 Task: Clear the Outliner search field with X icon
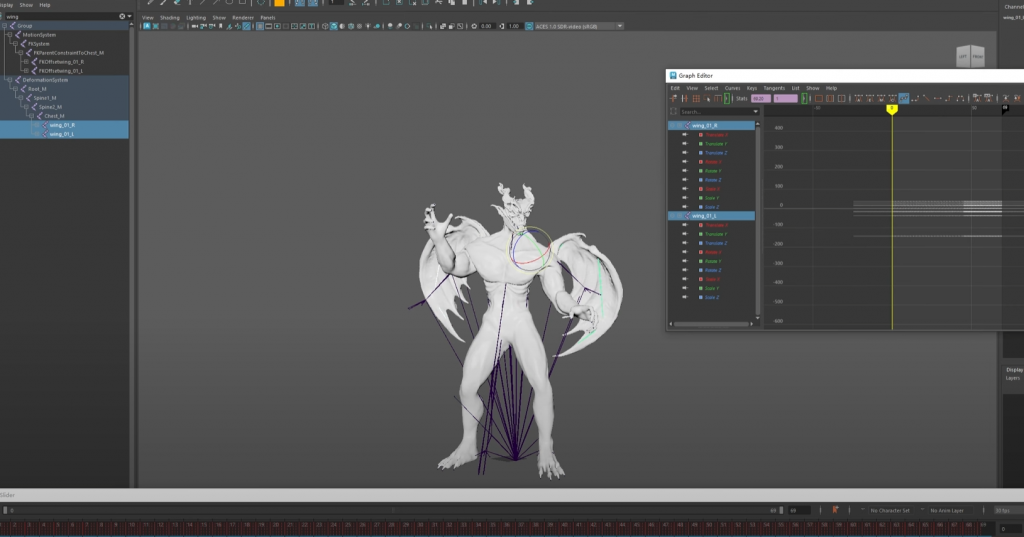(x=122, y=16)
